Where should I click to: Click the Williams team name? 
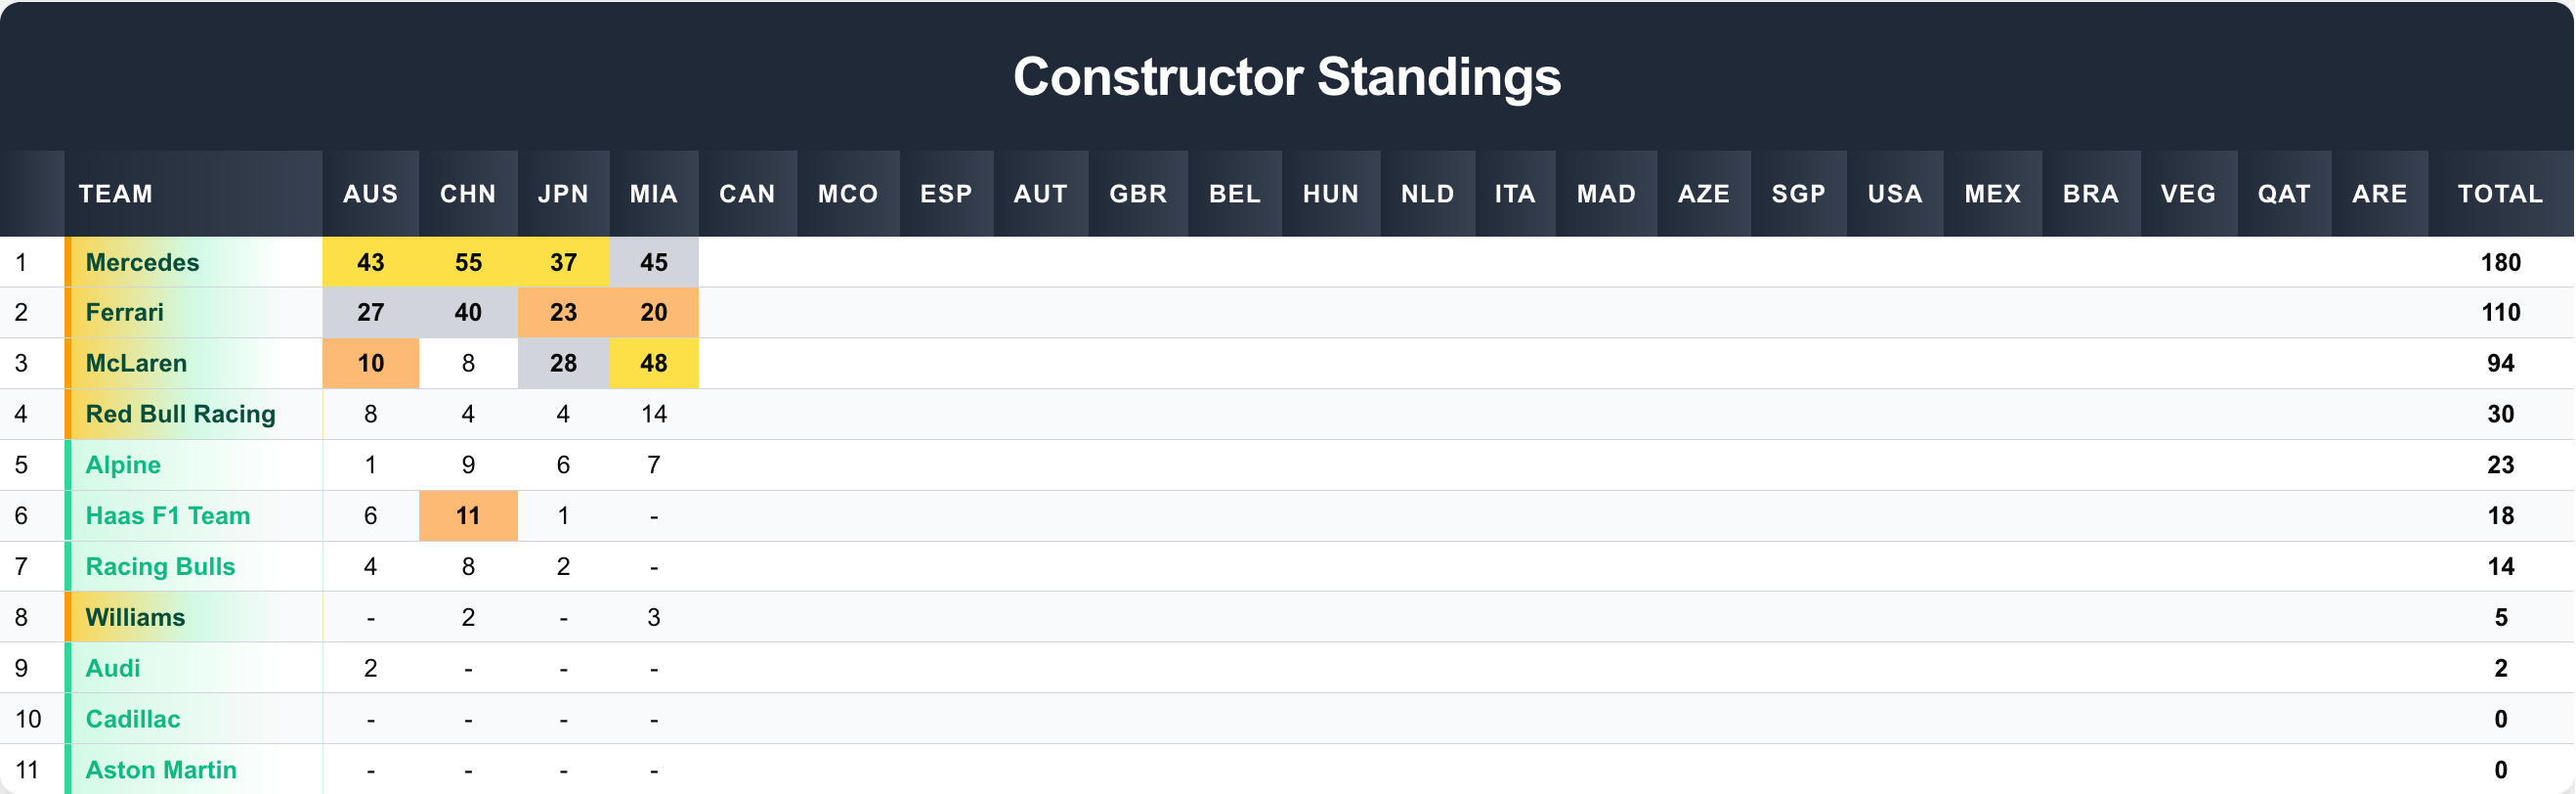point(135,617)
